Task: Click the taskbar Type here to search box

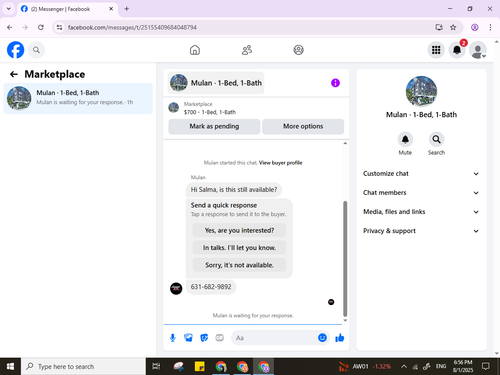Action: tap(83, 367)
